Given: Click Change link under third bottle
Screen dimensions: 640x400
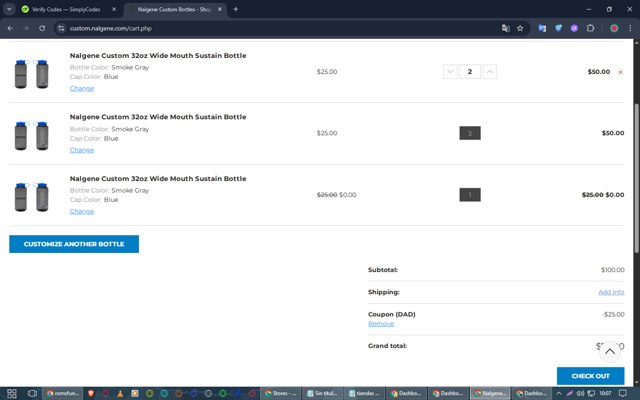Looking at the screenshot, I should point(82,211).
